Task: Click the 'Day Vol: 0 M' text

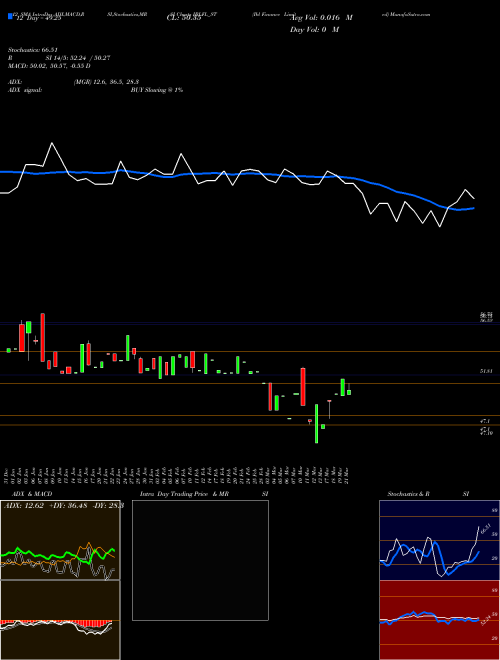Action: tap(314, 29)
